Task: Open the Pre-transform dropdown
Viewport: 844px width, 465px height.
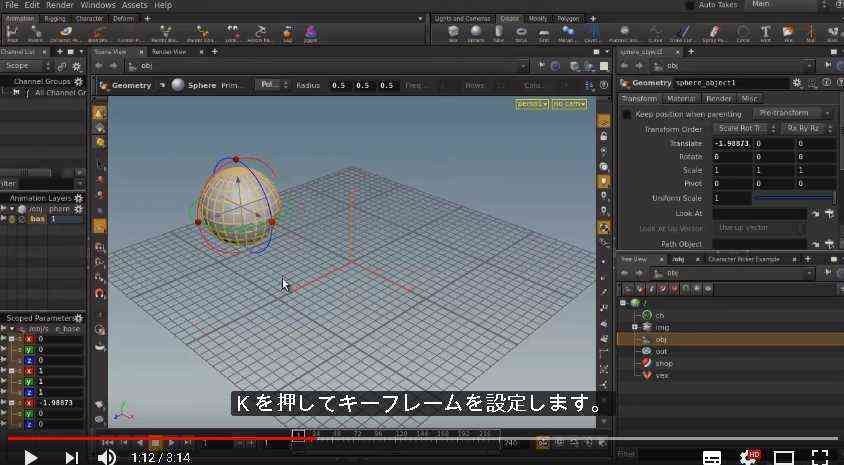Action: point(792,113)
